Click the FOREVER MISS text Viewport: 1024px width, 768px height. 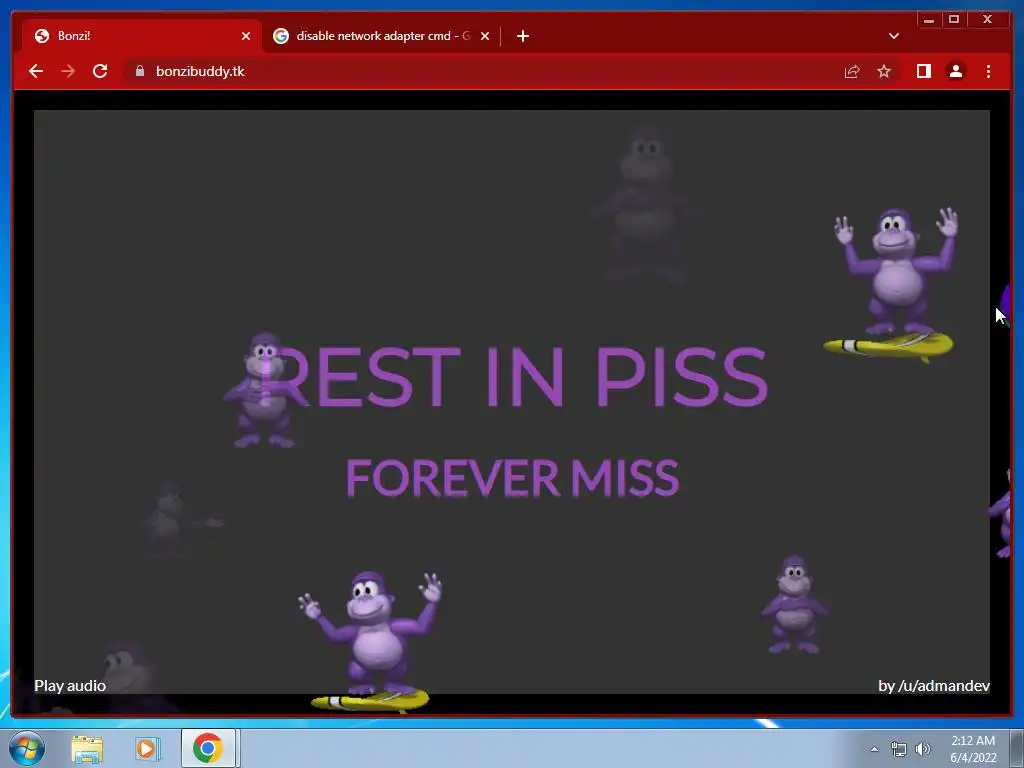click(513, 477)
